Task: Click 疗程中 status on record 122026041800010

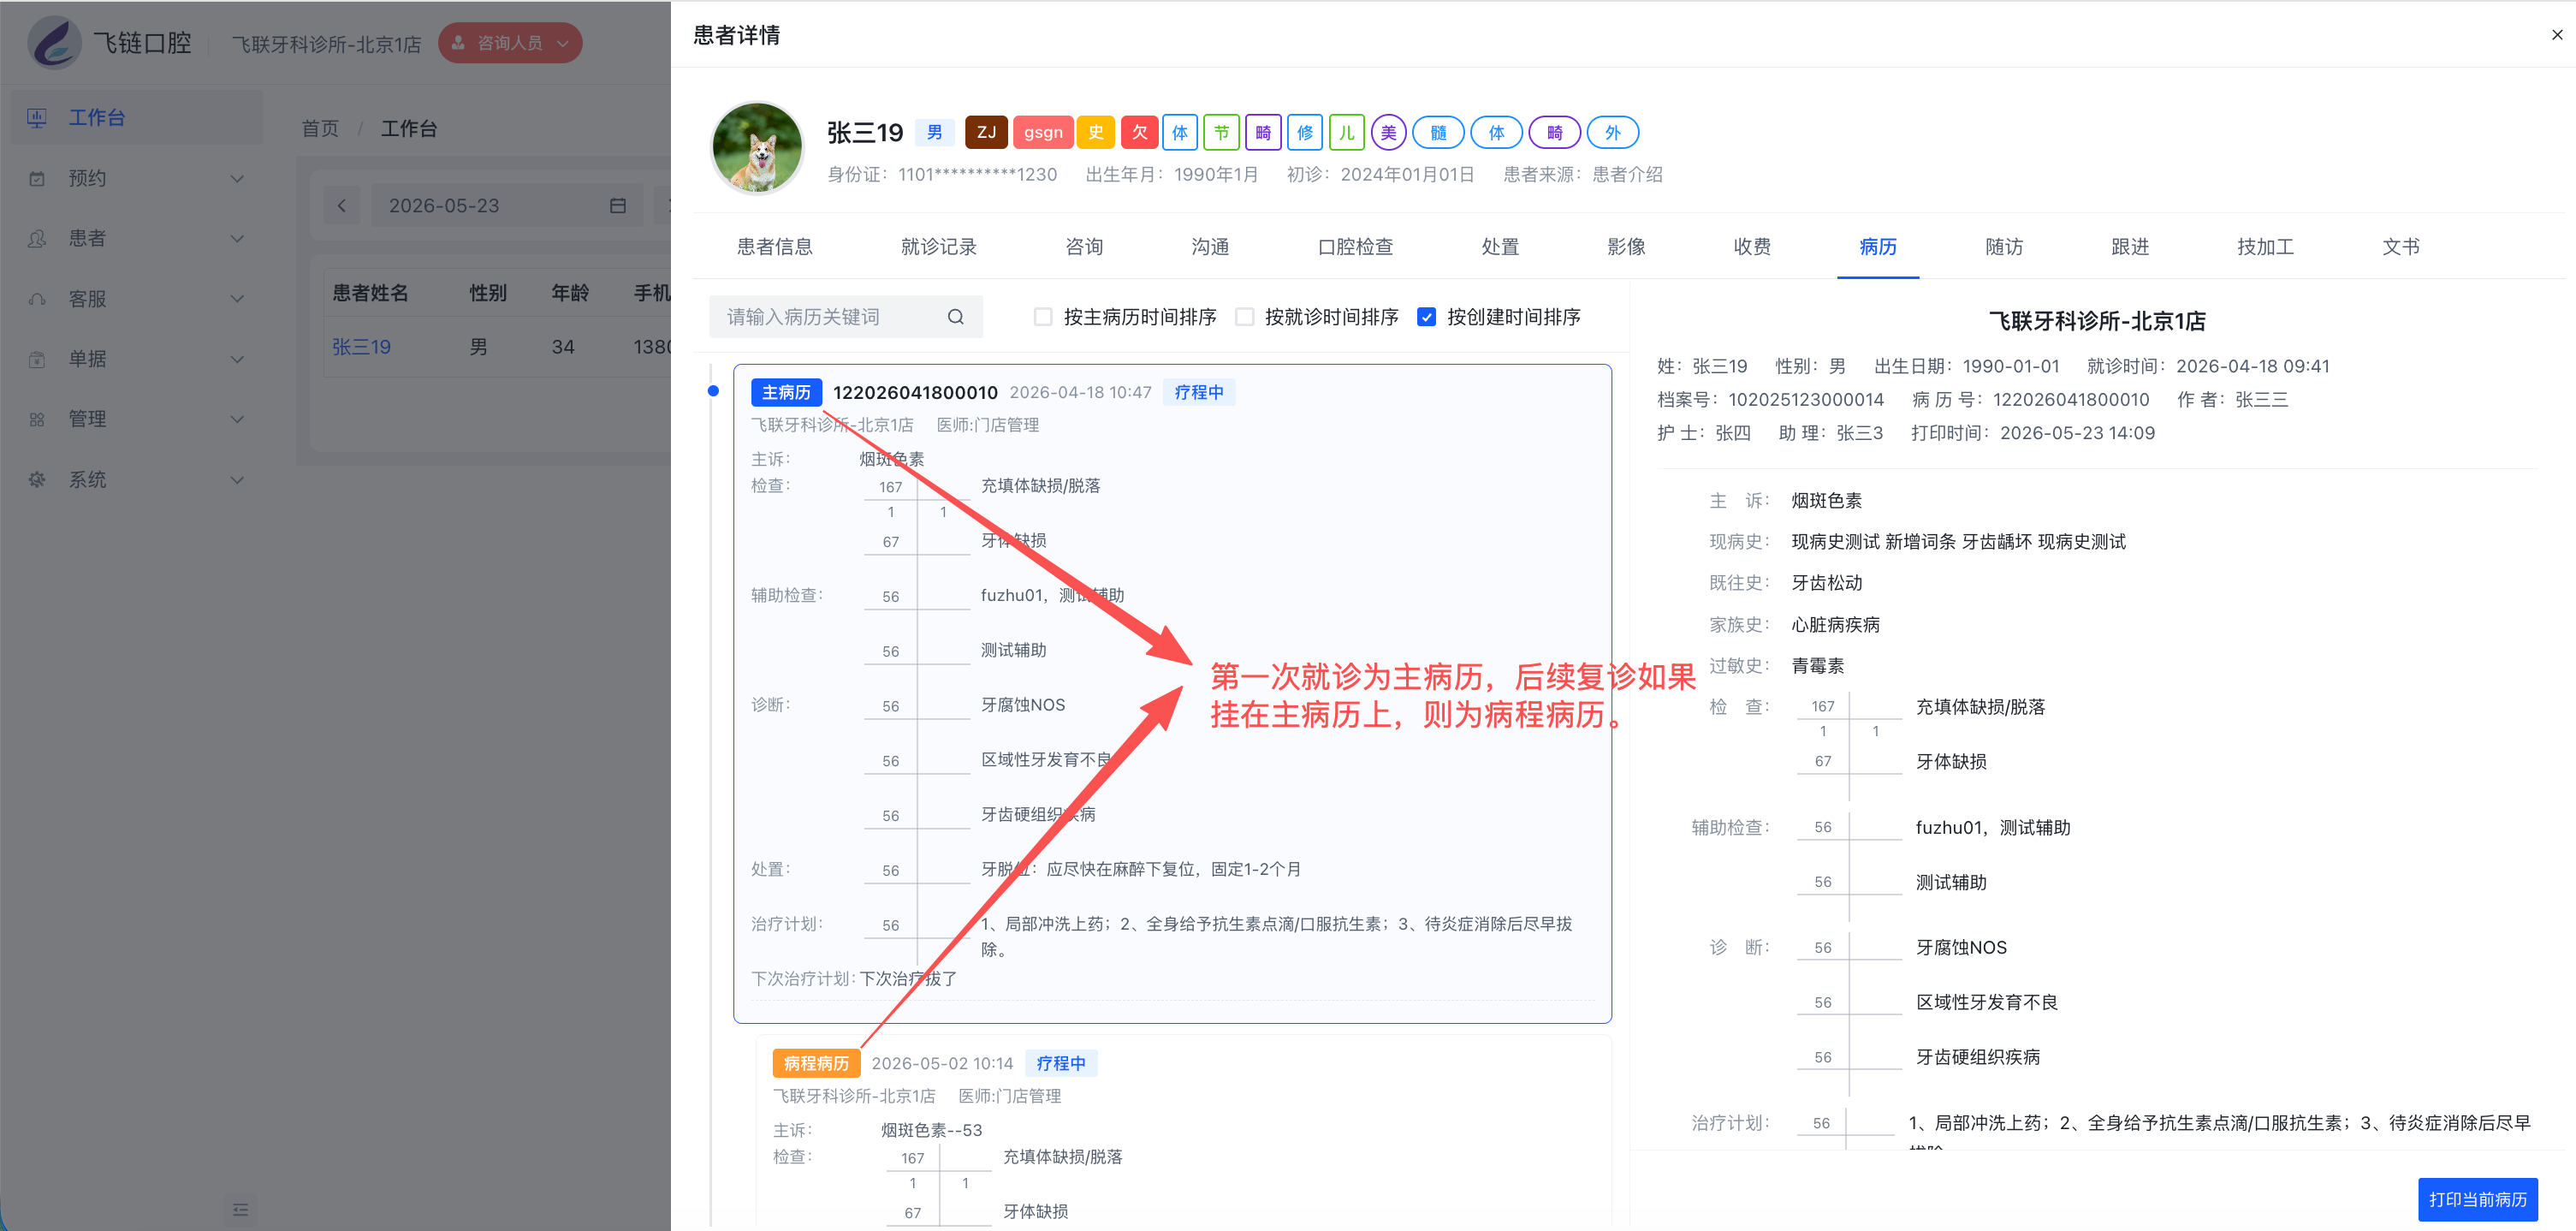Action: pyautogui.click(x=1199, y=392)
